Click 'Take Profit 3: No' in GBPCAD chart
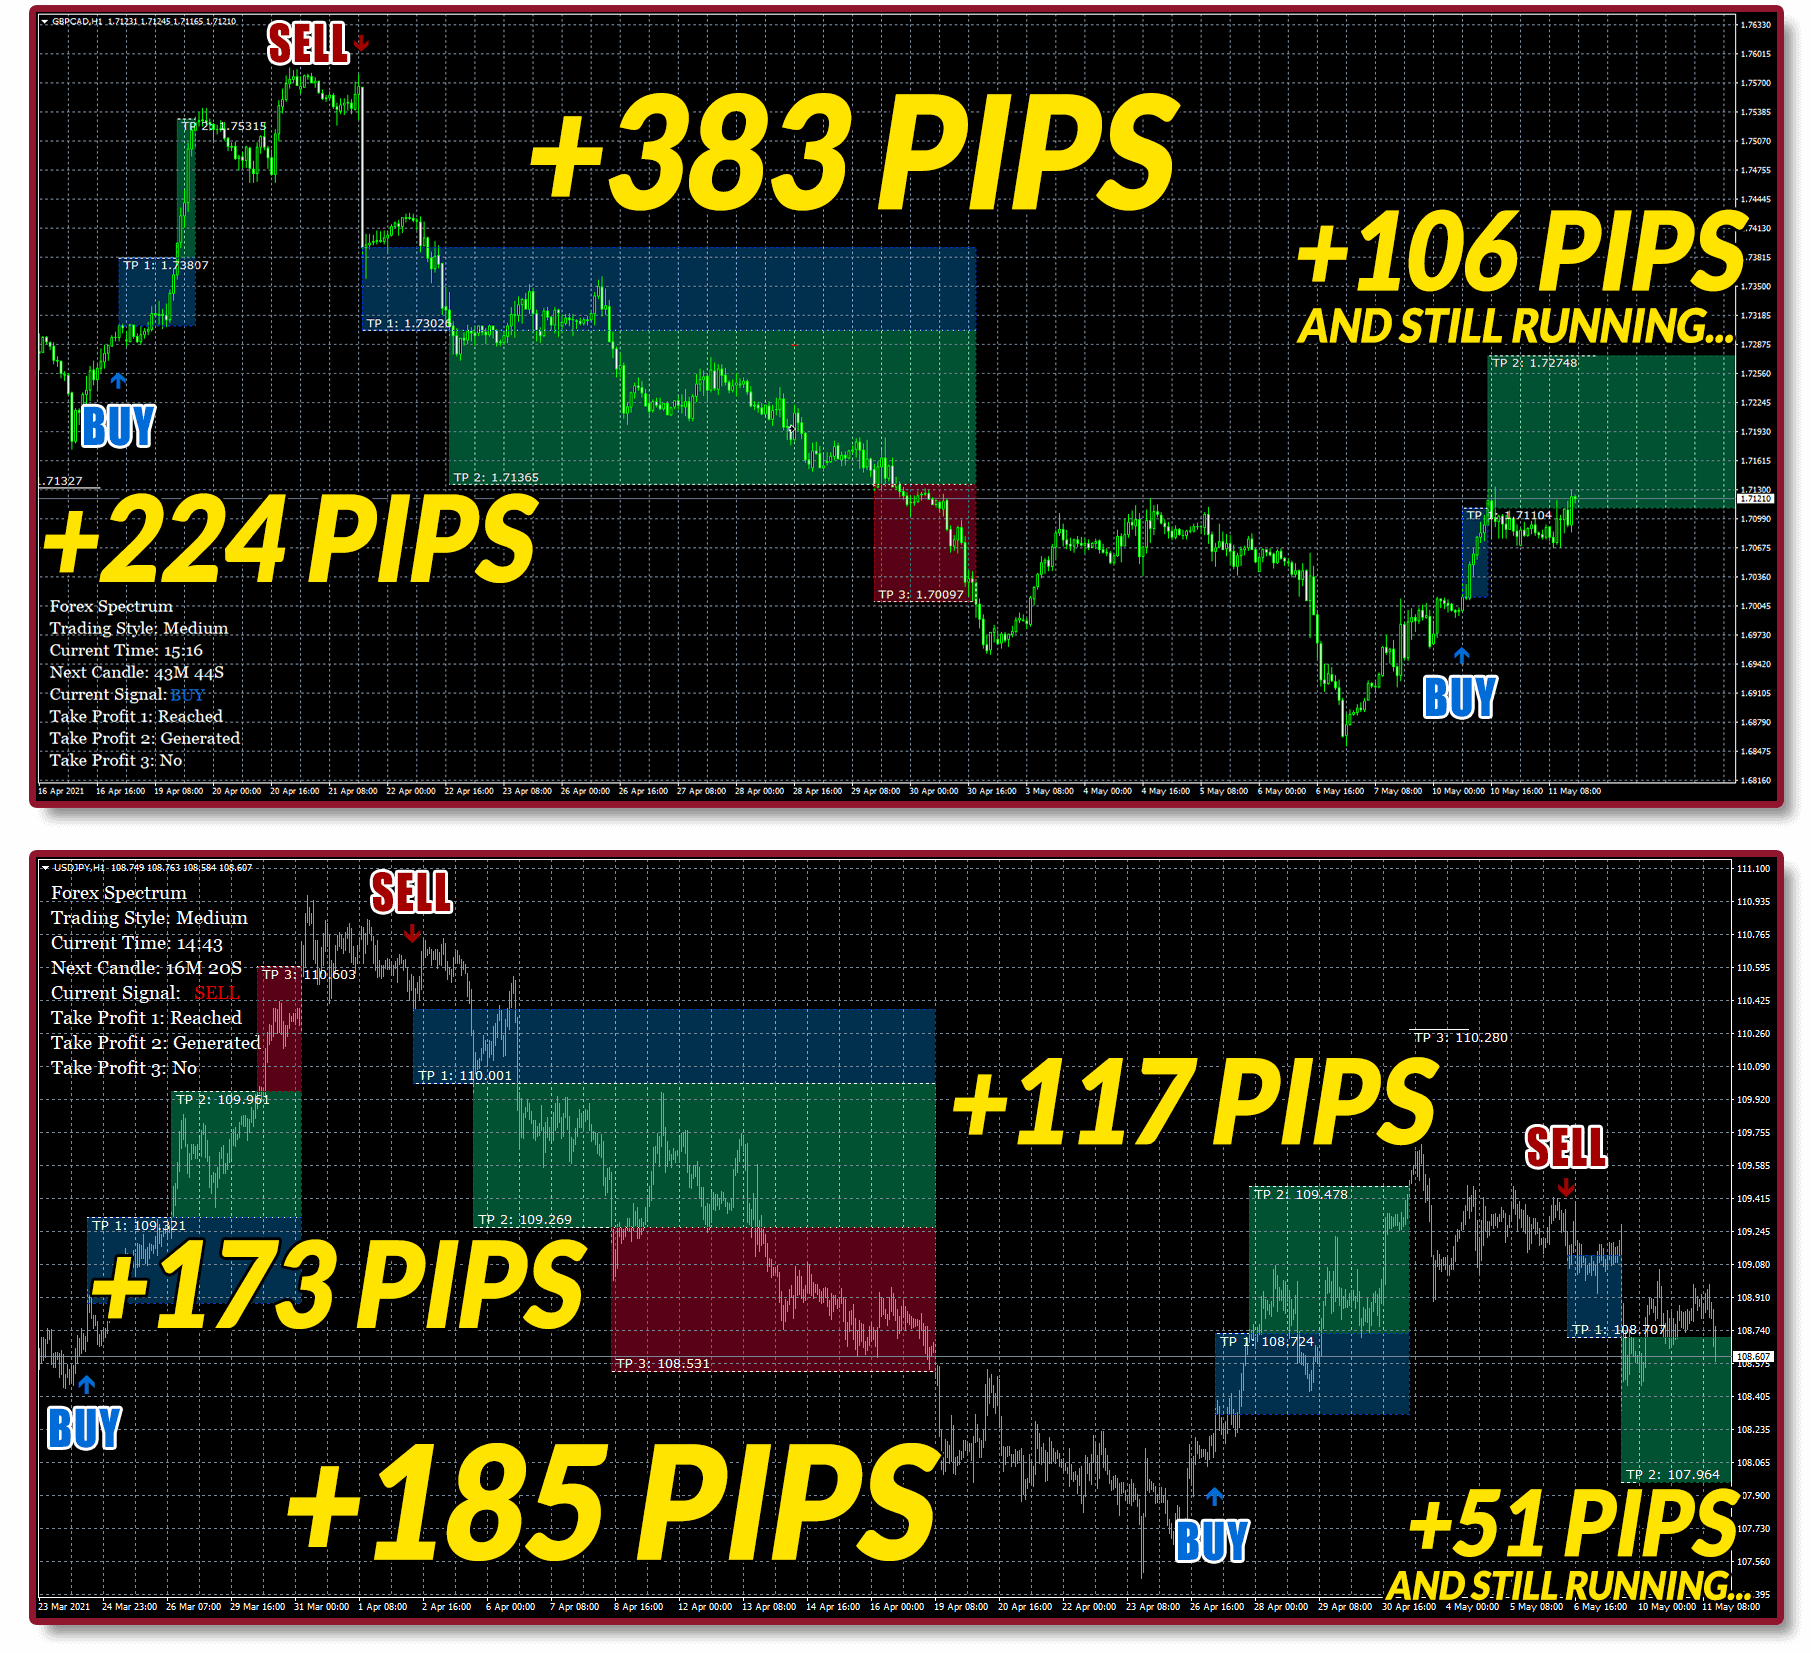1811x1653 pixels. pyautogui.click(x=116, y=760)
